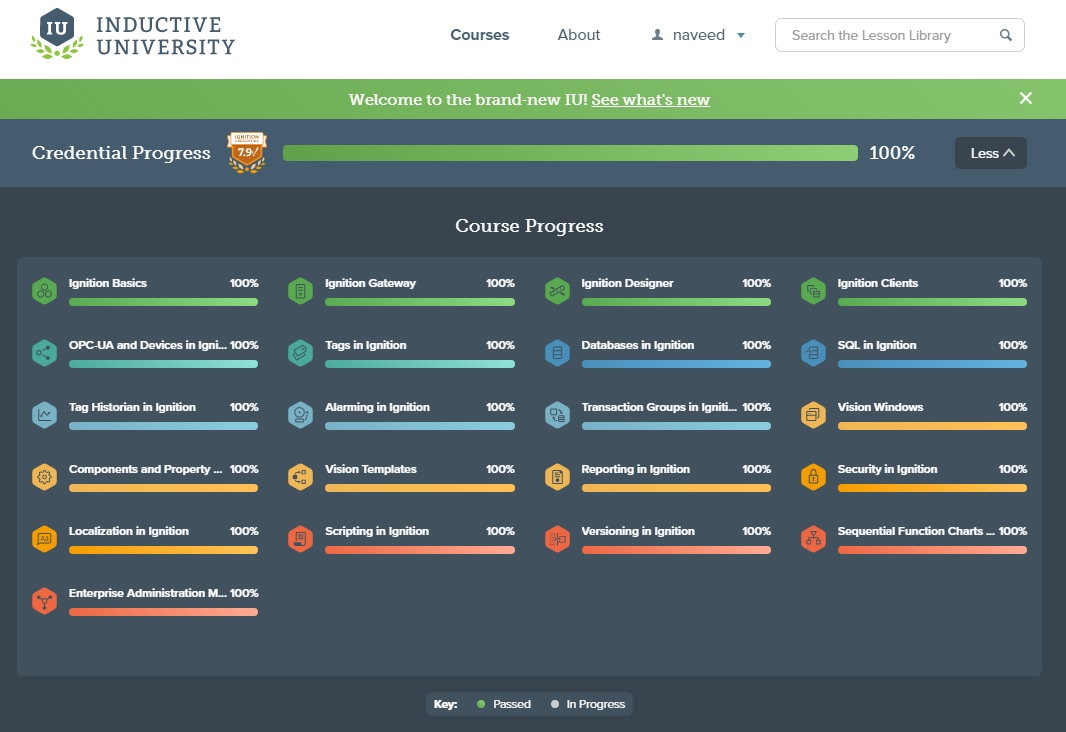Click the Ignition Basics hexagon icon
Viewport: 1066px width, 732px height.
(44, 291)
